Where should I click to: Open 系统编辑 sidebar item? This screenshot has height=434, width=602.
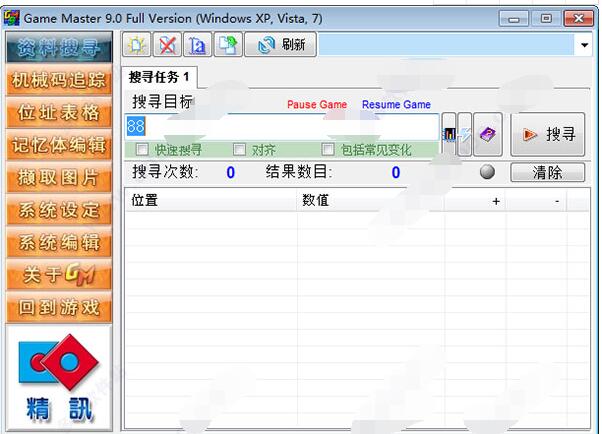tap(59, 243)
